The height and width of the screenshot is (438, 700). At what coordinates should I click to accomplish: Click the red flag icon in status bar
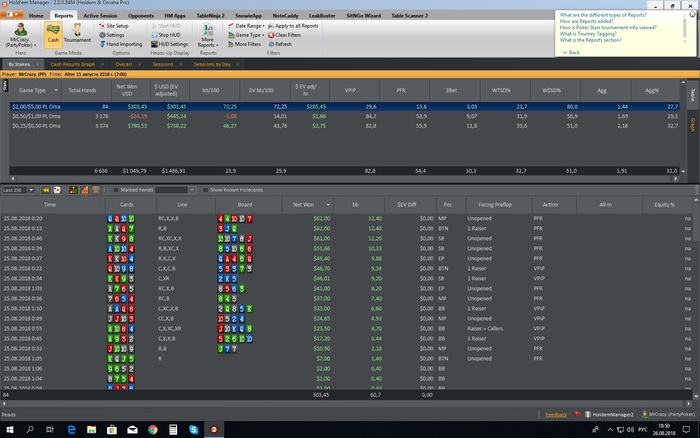click(x=577, y=414)
